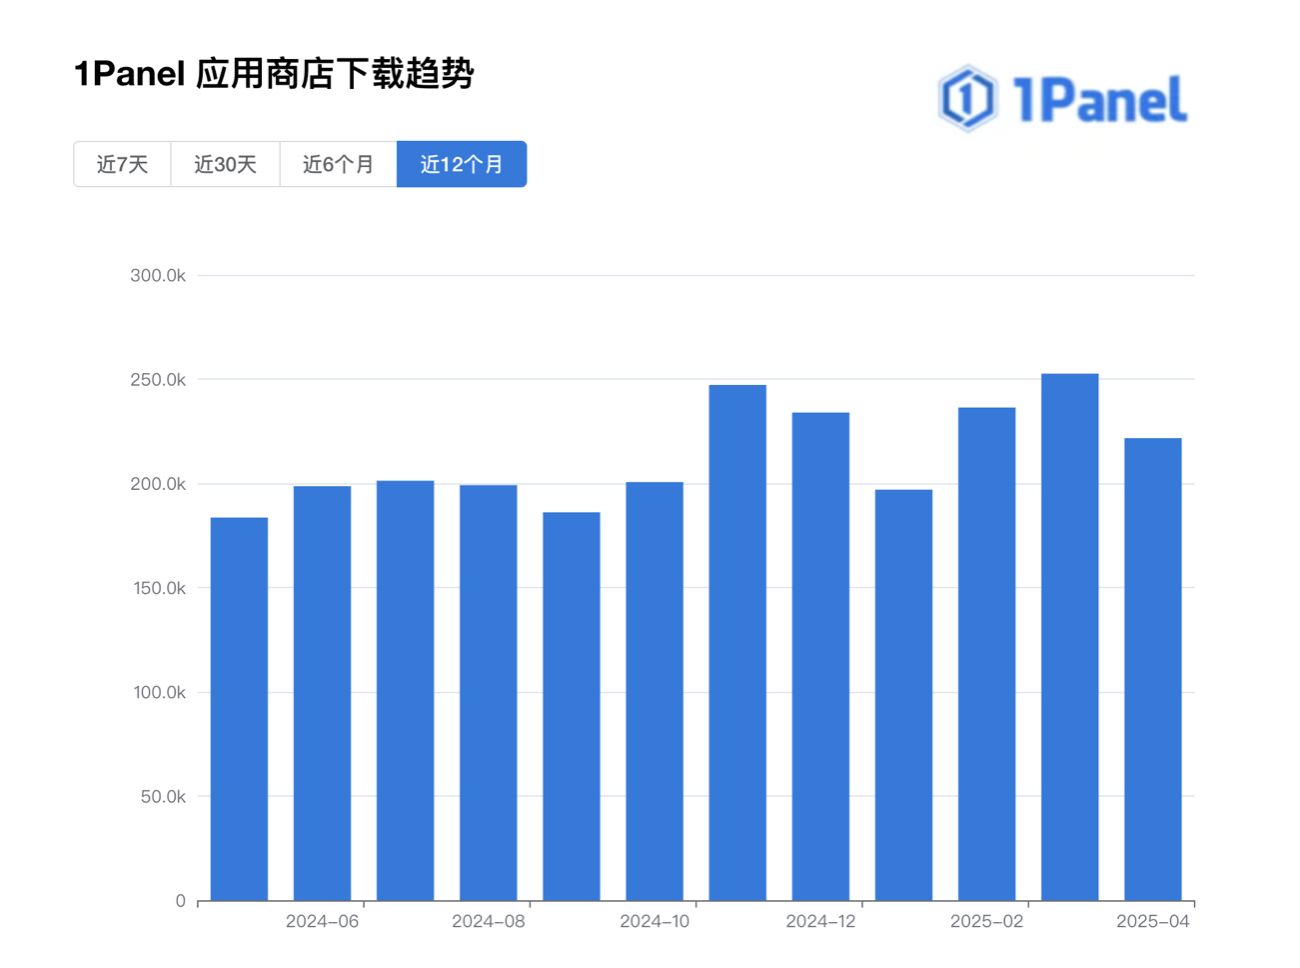Click the bar between 2024-06 and 2024-08
1300x968 pixels.
tap(405, 691)
